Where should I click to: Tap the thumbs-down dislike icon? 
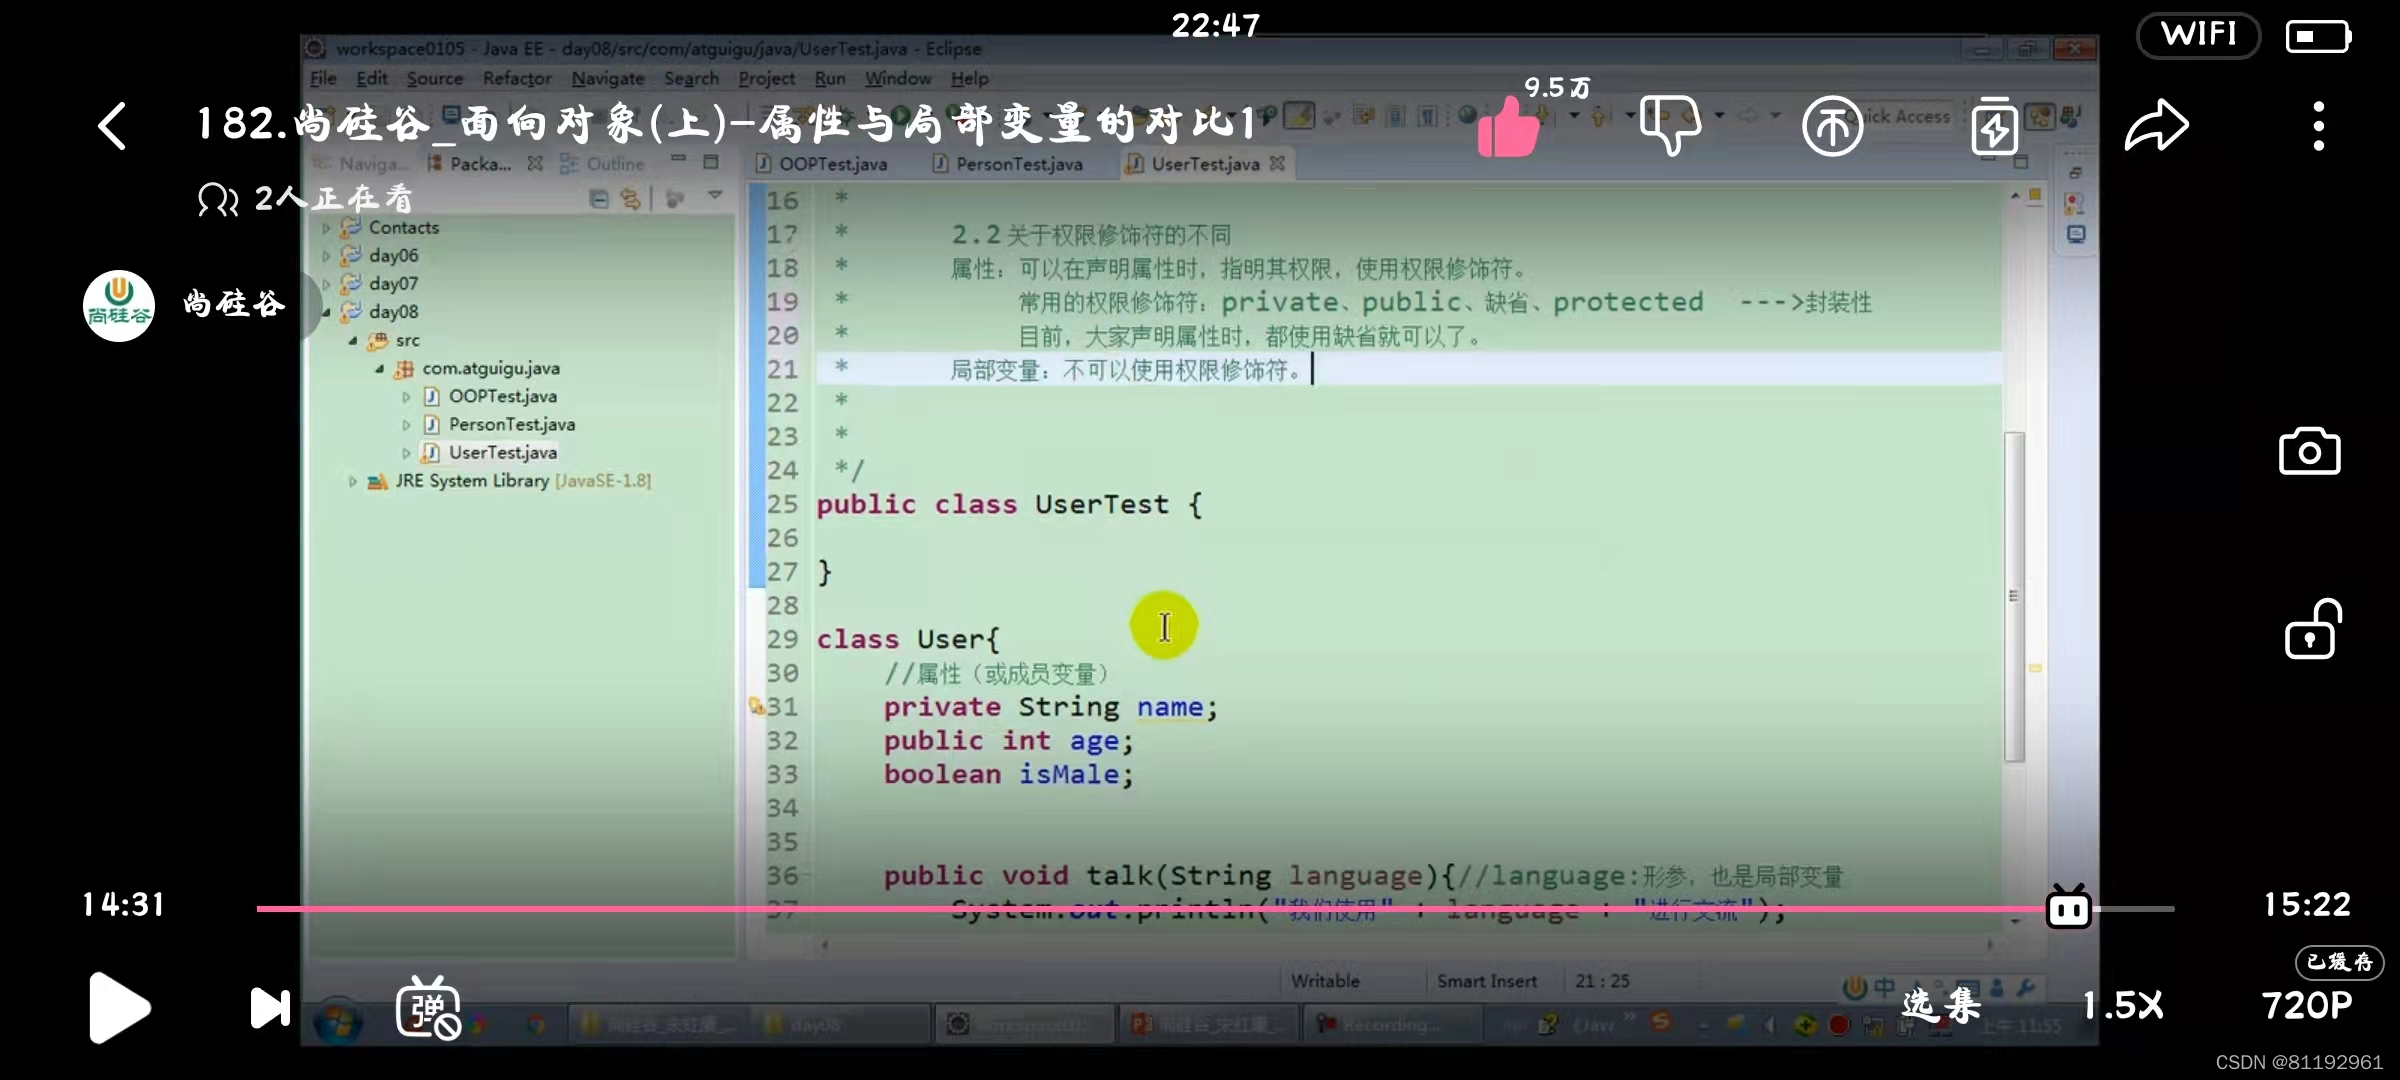tap(1670, 125)
